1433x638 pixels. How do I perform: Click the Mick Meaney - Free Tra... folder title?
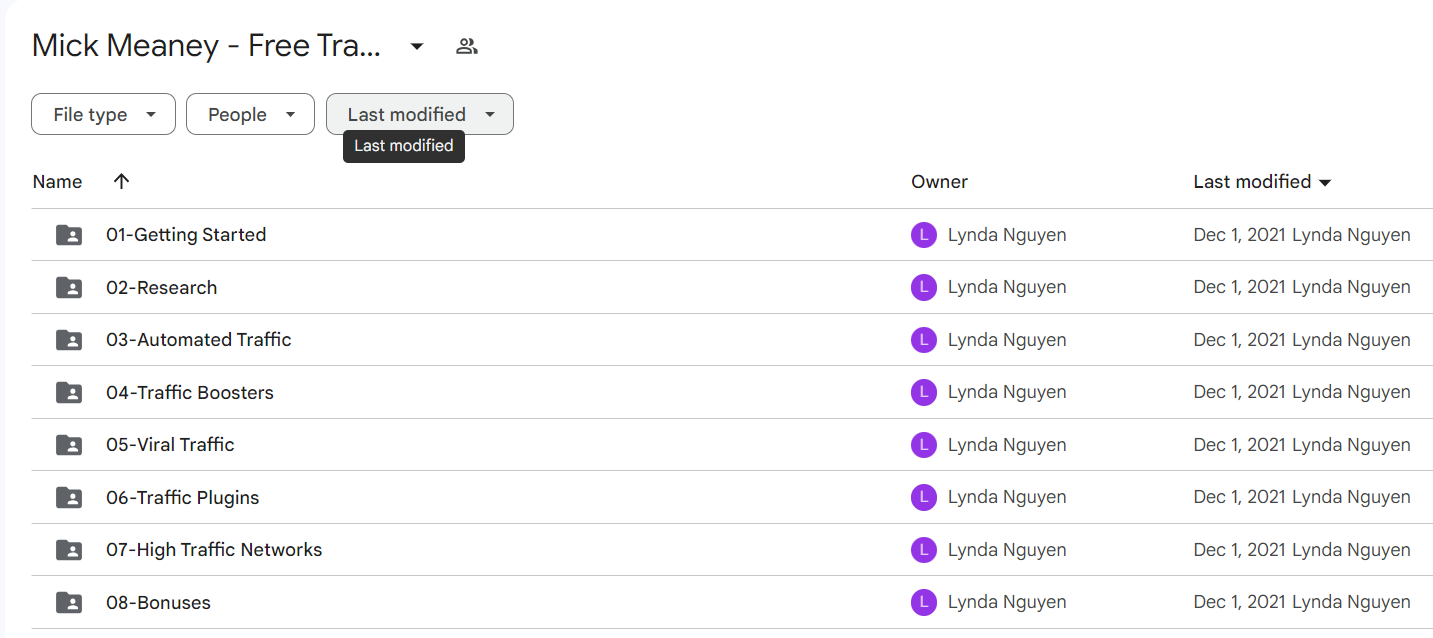click(207, 46)
